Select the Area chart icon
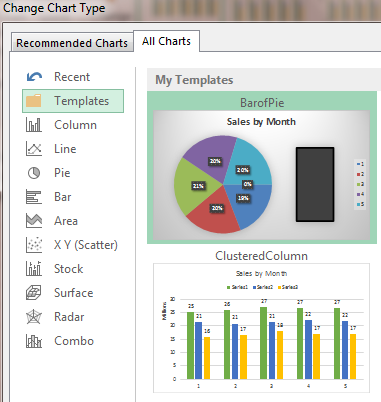 click(34, 221)
